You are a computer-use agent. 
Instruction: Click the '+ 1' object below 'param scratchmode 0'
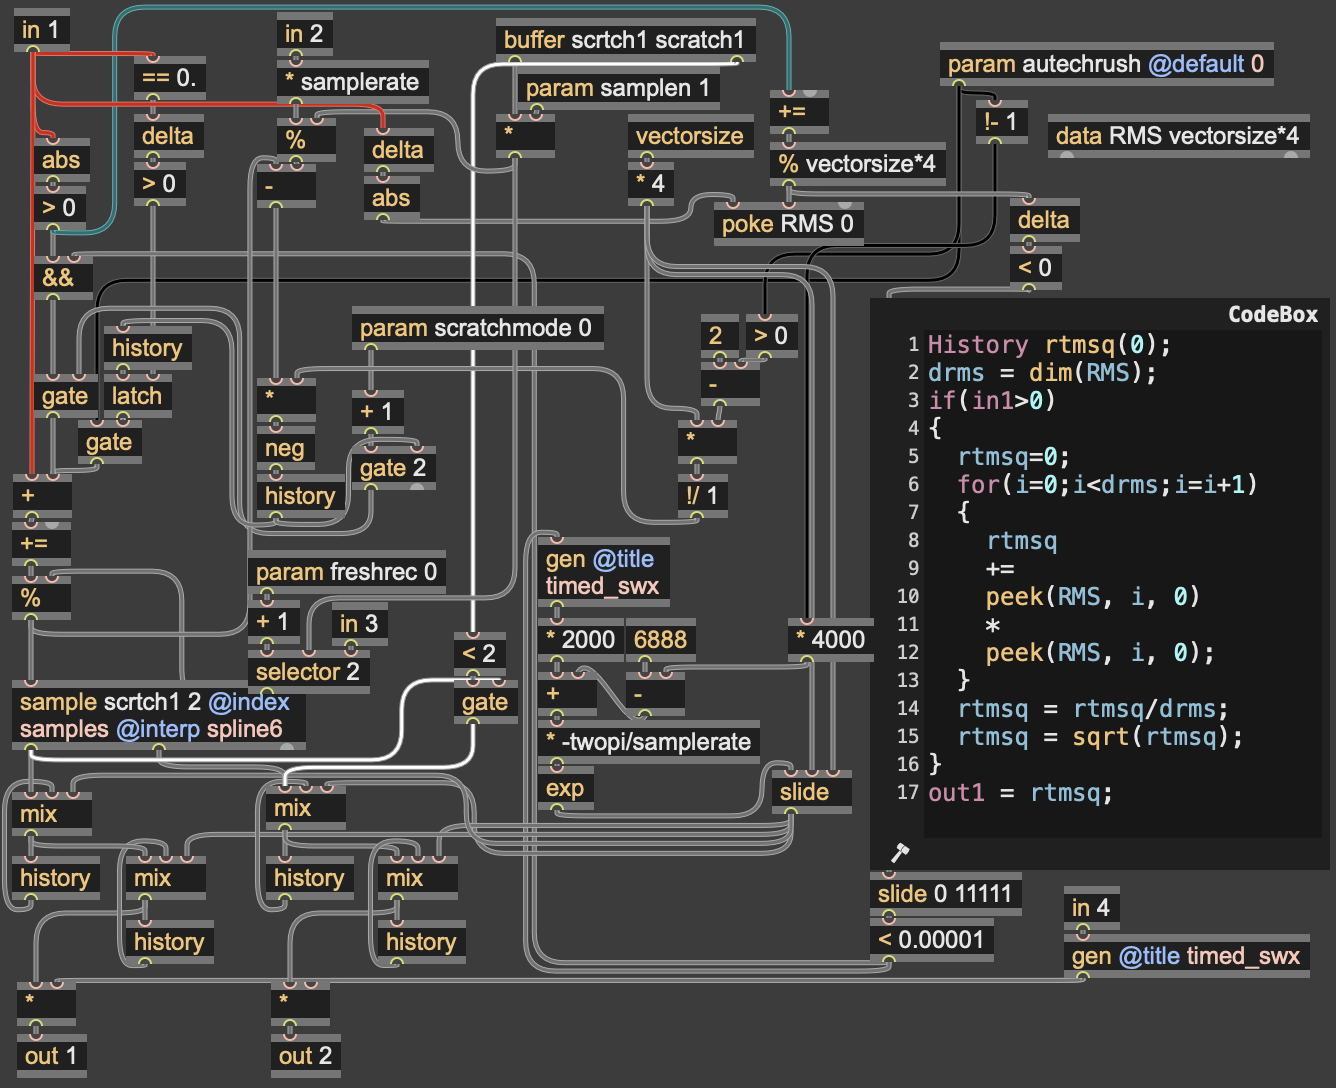pos(378,412)
